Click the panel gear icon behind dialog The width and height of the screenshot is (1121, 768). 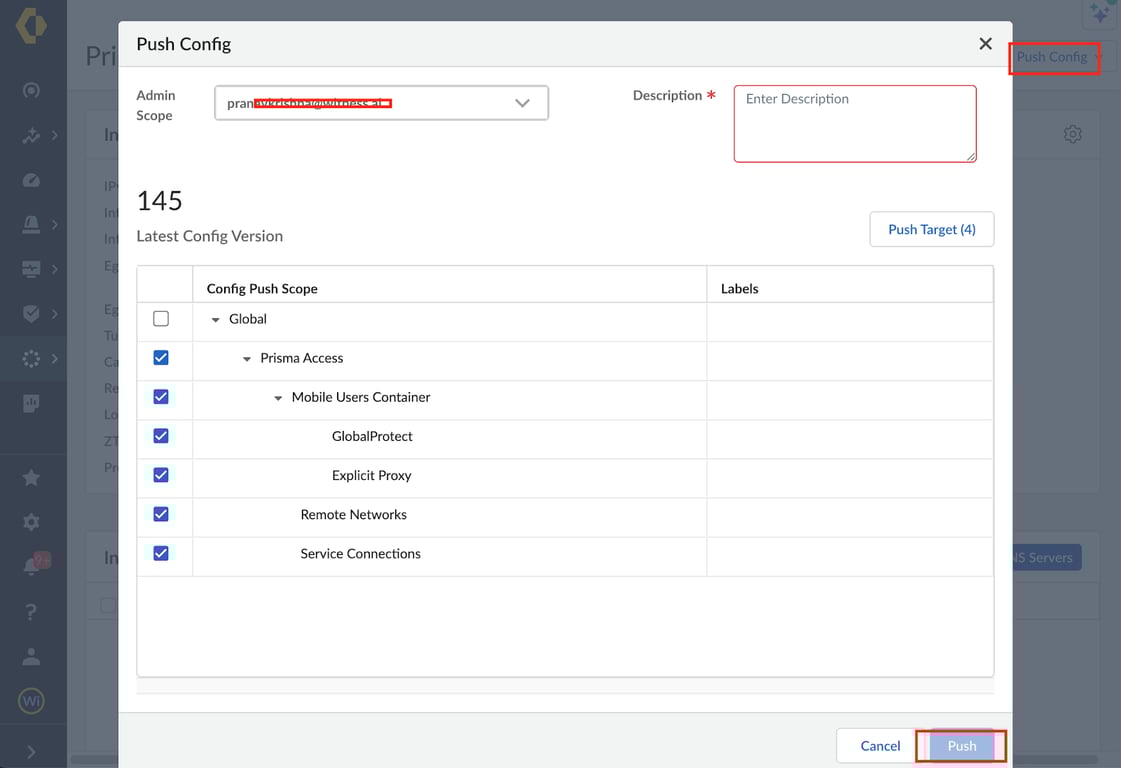point(1072,134)
